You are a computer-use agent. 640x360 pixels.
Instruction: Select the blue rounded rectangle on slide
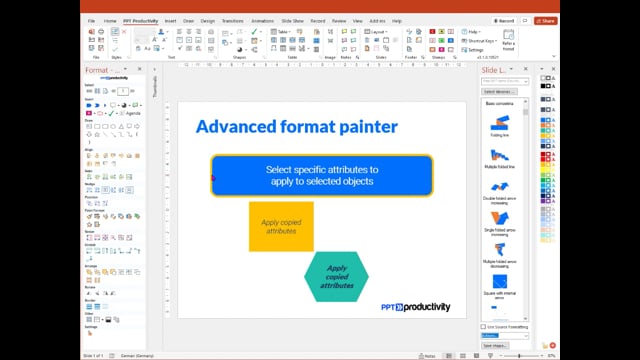coord(322,176)
